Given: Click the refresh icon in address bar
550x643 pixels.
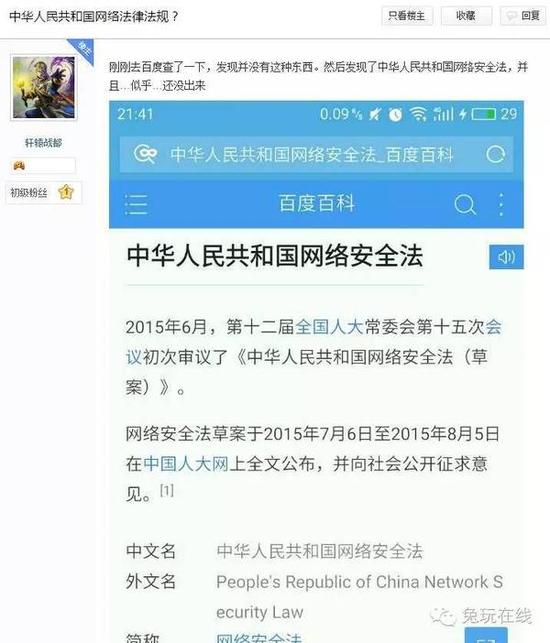Looking at the screenshot, I should 495,155.
